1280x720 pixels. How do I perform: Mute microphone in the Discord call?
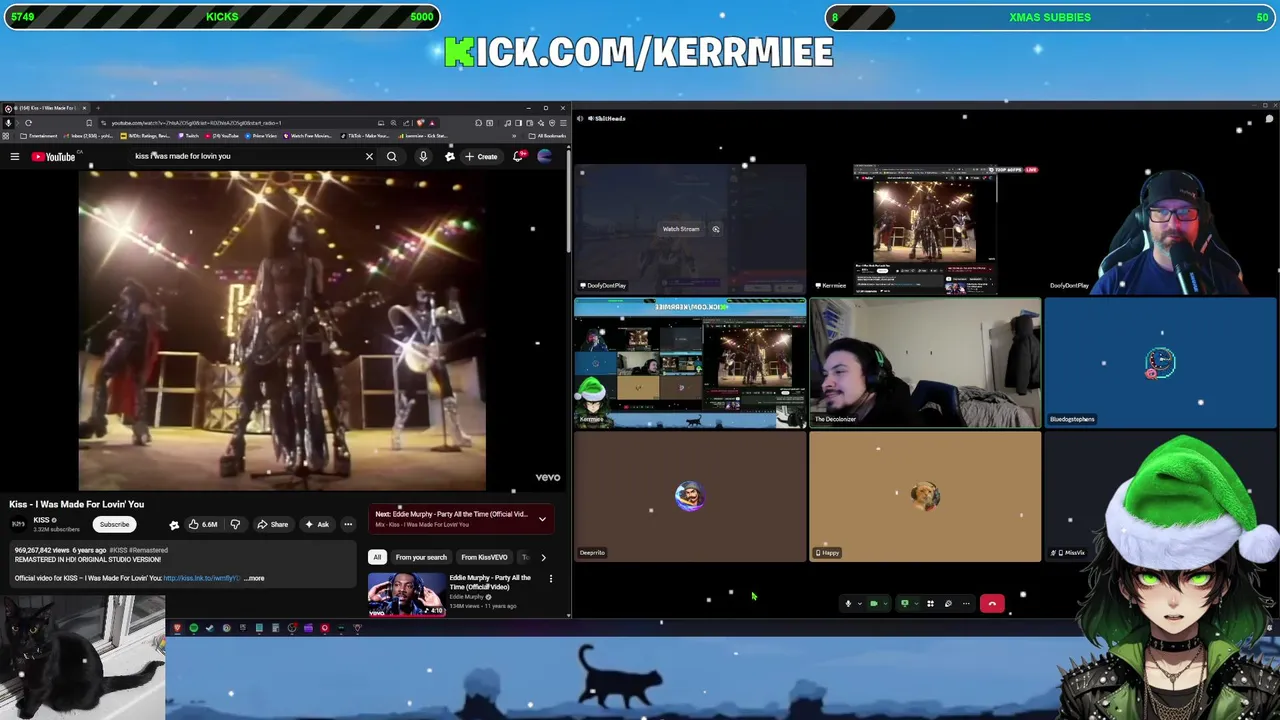[x=848, y=603]
